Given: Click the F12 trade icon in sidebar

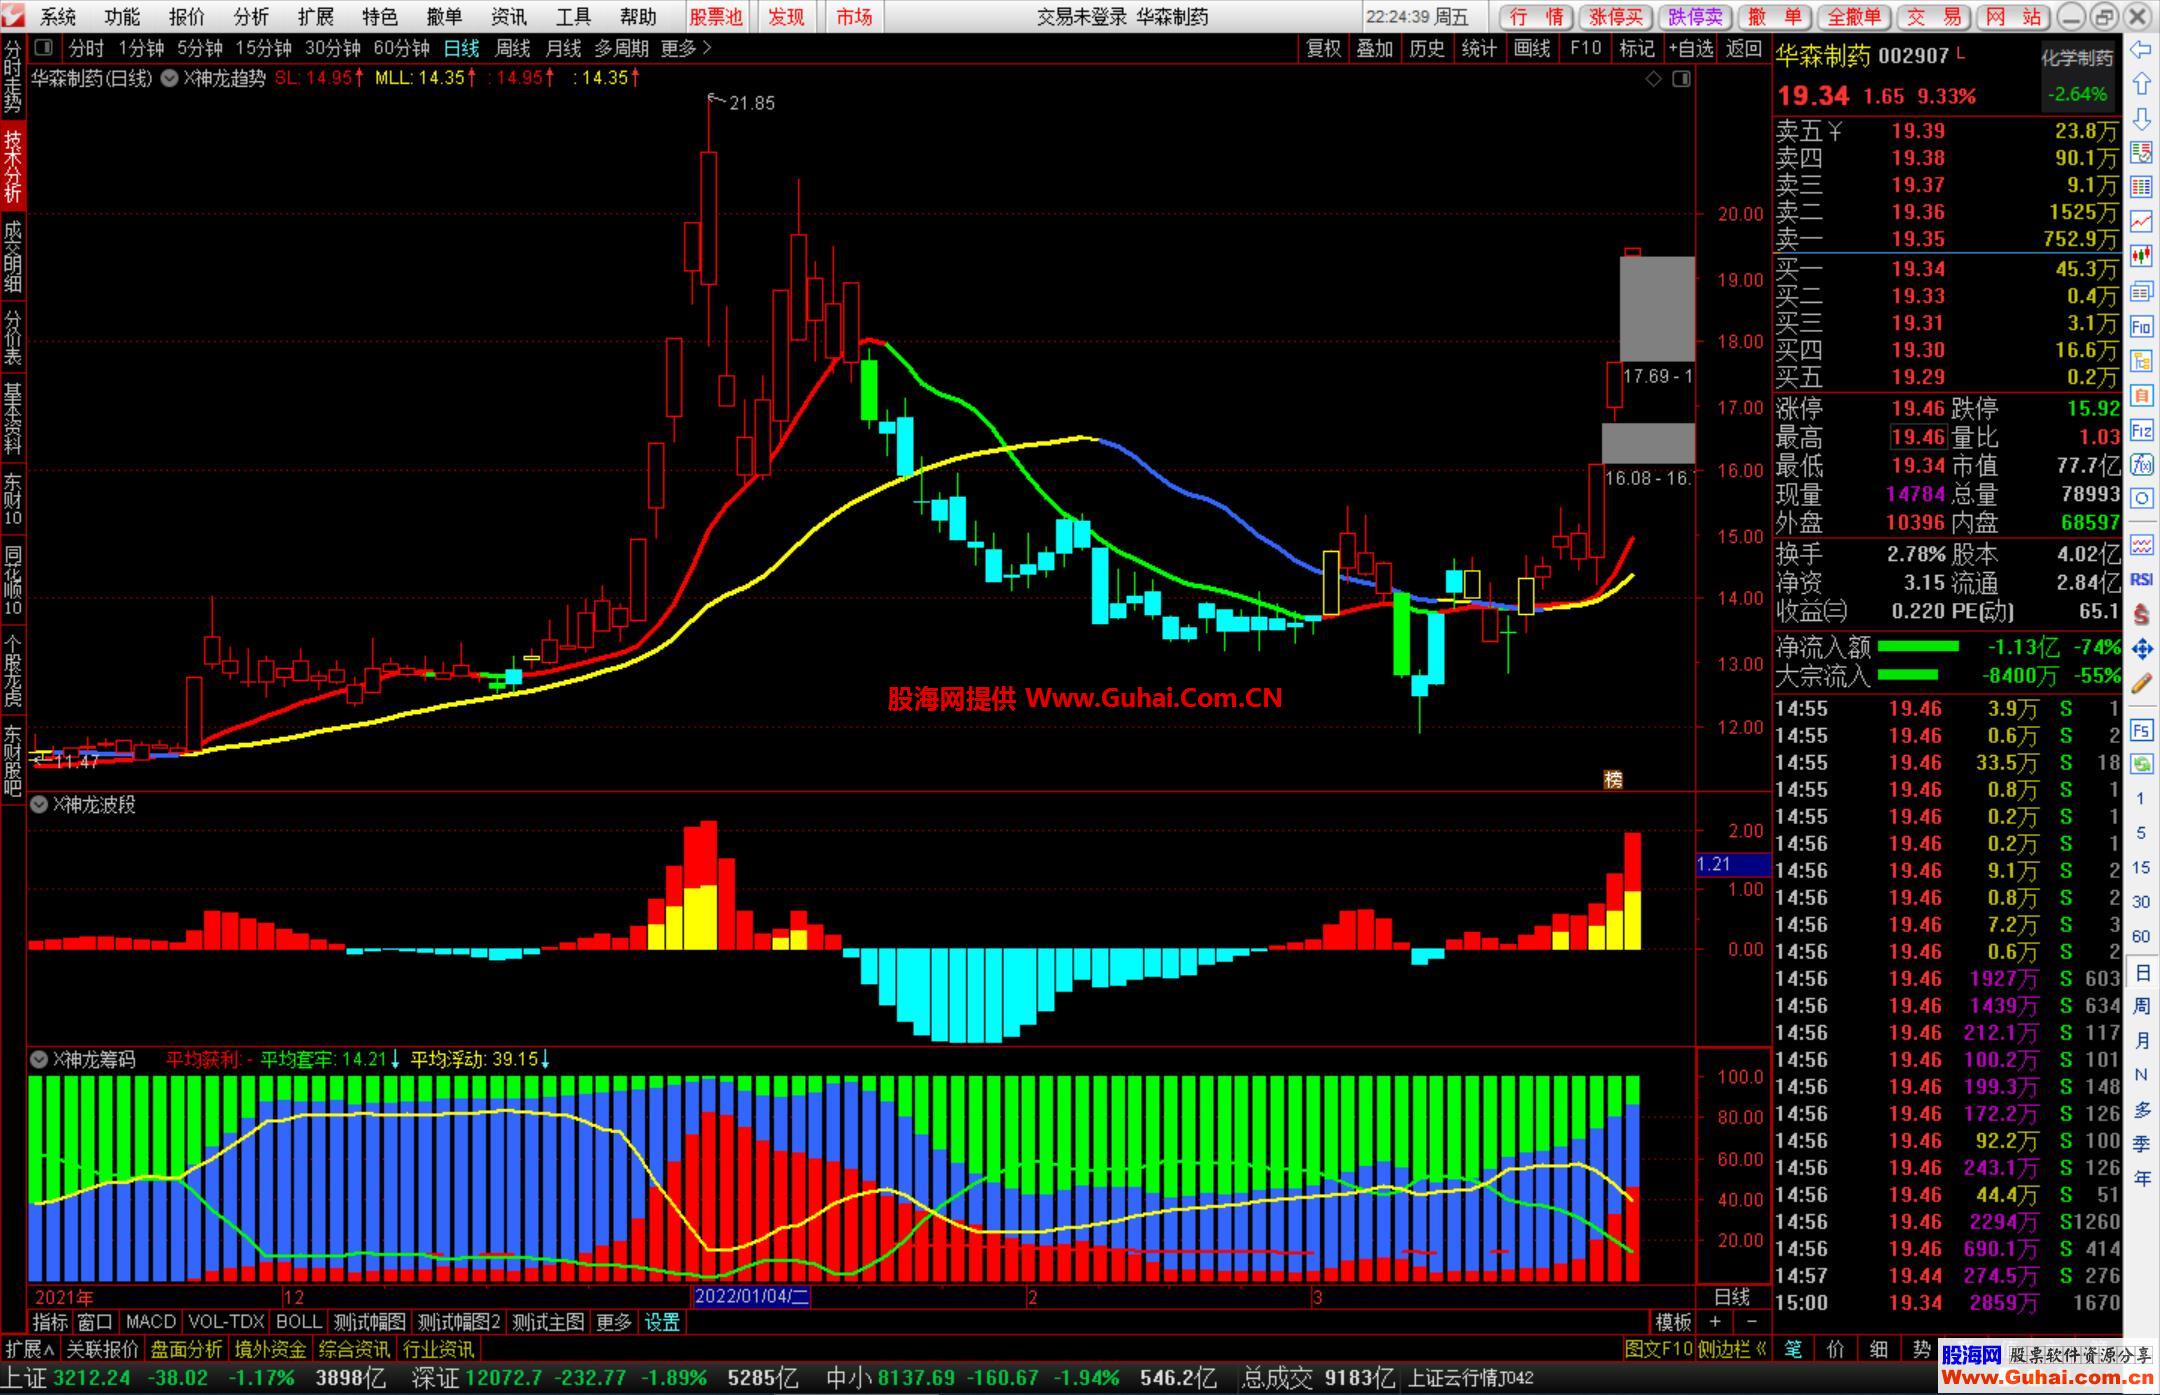Looking at the screenshot, I should 2141,431.
